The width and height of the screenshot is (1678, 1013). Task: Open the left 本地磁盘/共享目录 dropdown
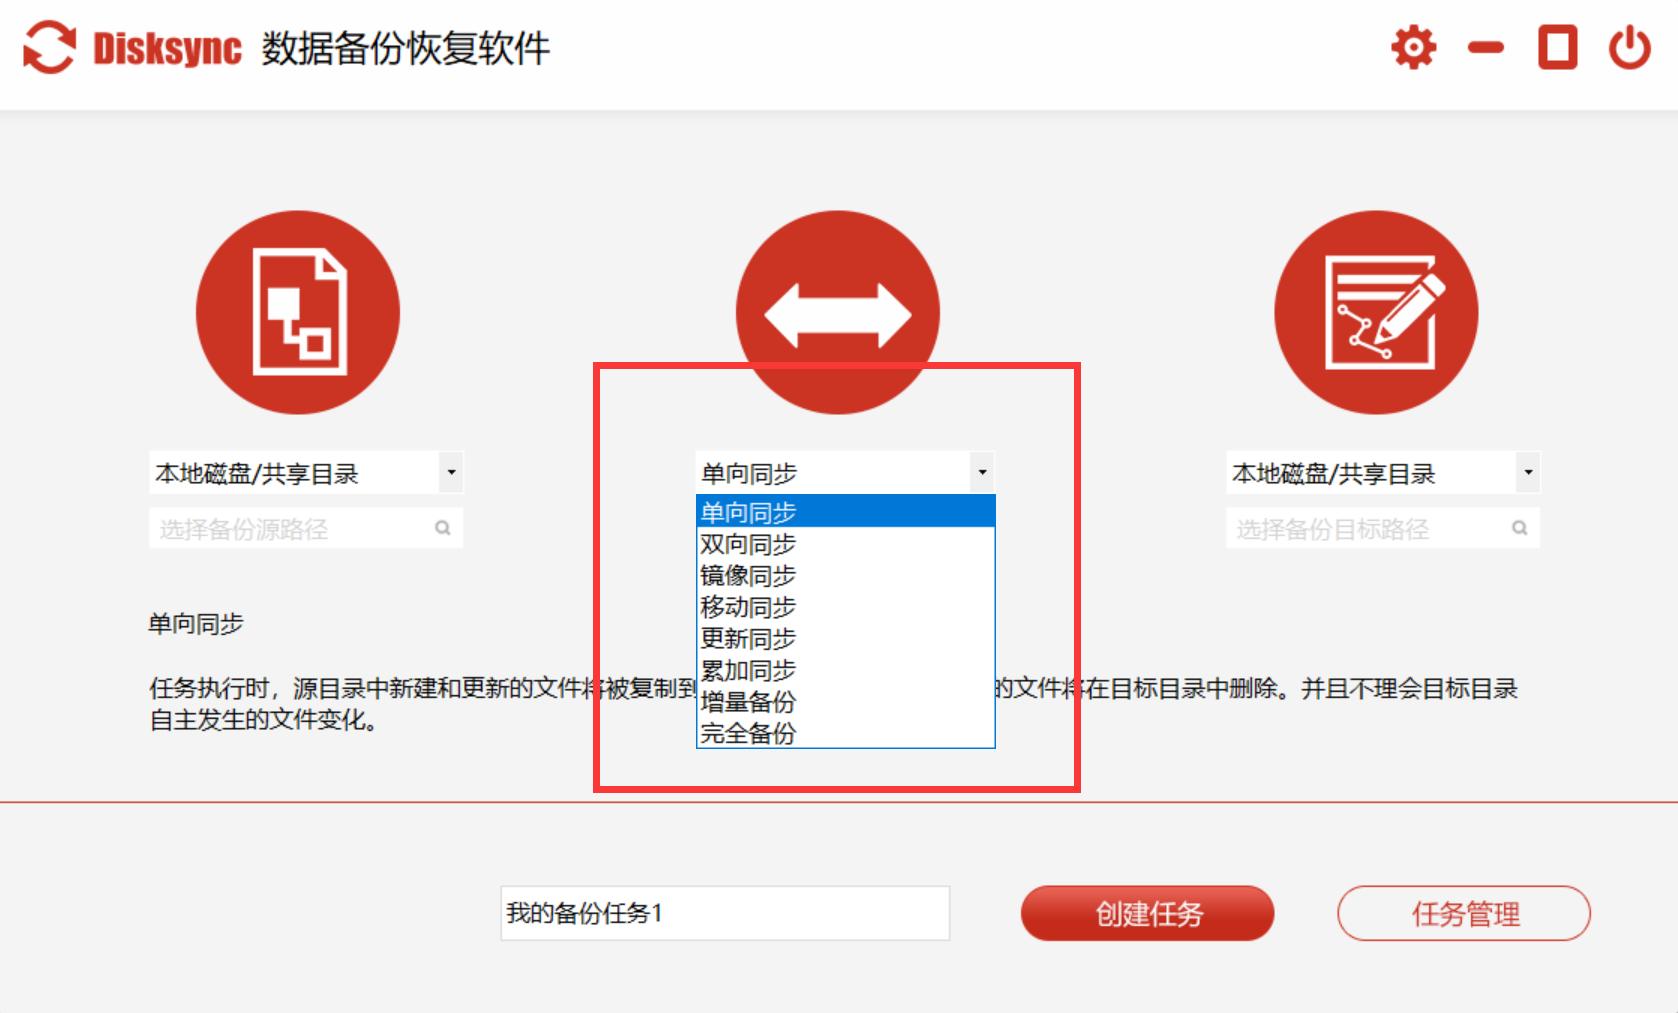click(x=452, y=472)
